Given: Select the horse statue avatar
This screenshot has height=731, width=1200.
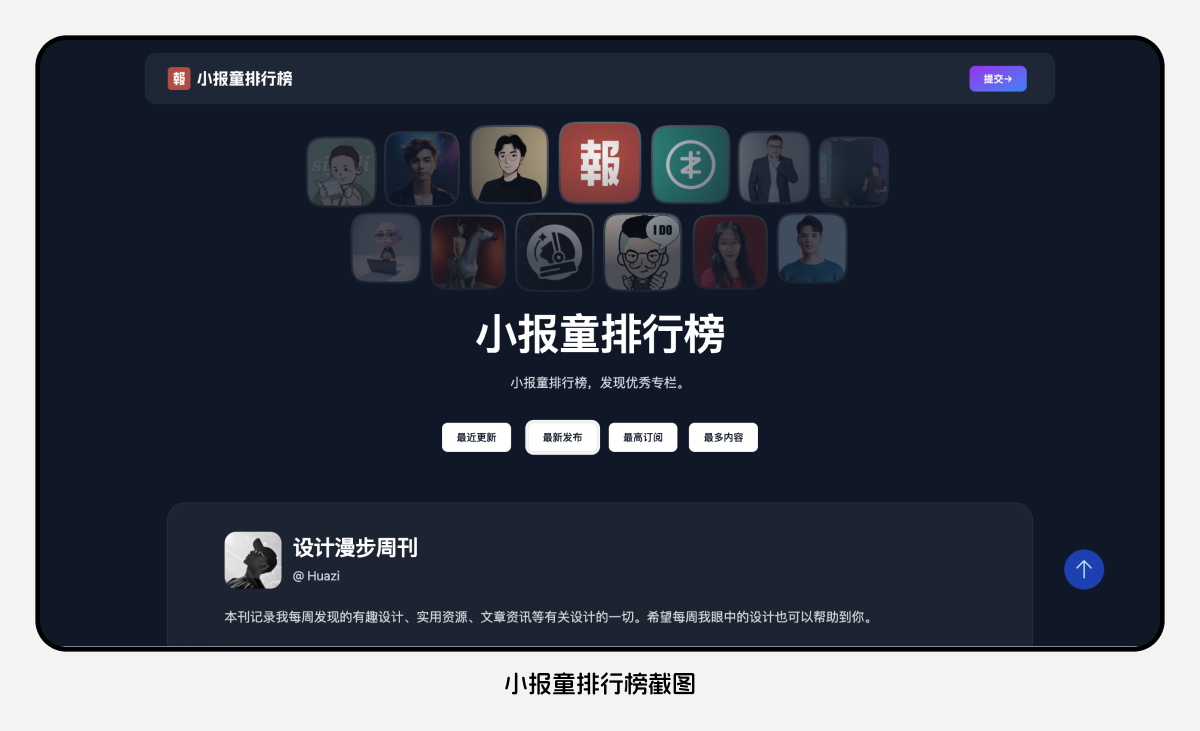Looking at the screenshot, I should point(468,252).
